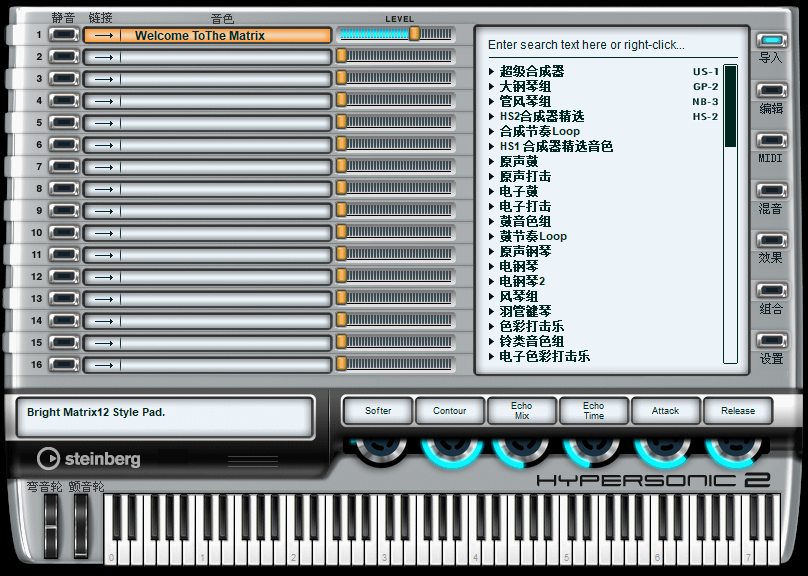The image size is (808, 576).
Task: Toggle mute button on channel 5
Action: pos(64,123)
